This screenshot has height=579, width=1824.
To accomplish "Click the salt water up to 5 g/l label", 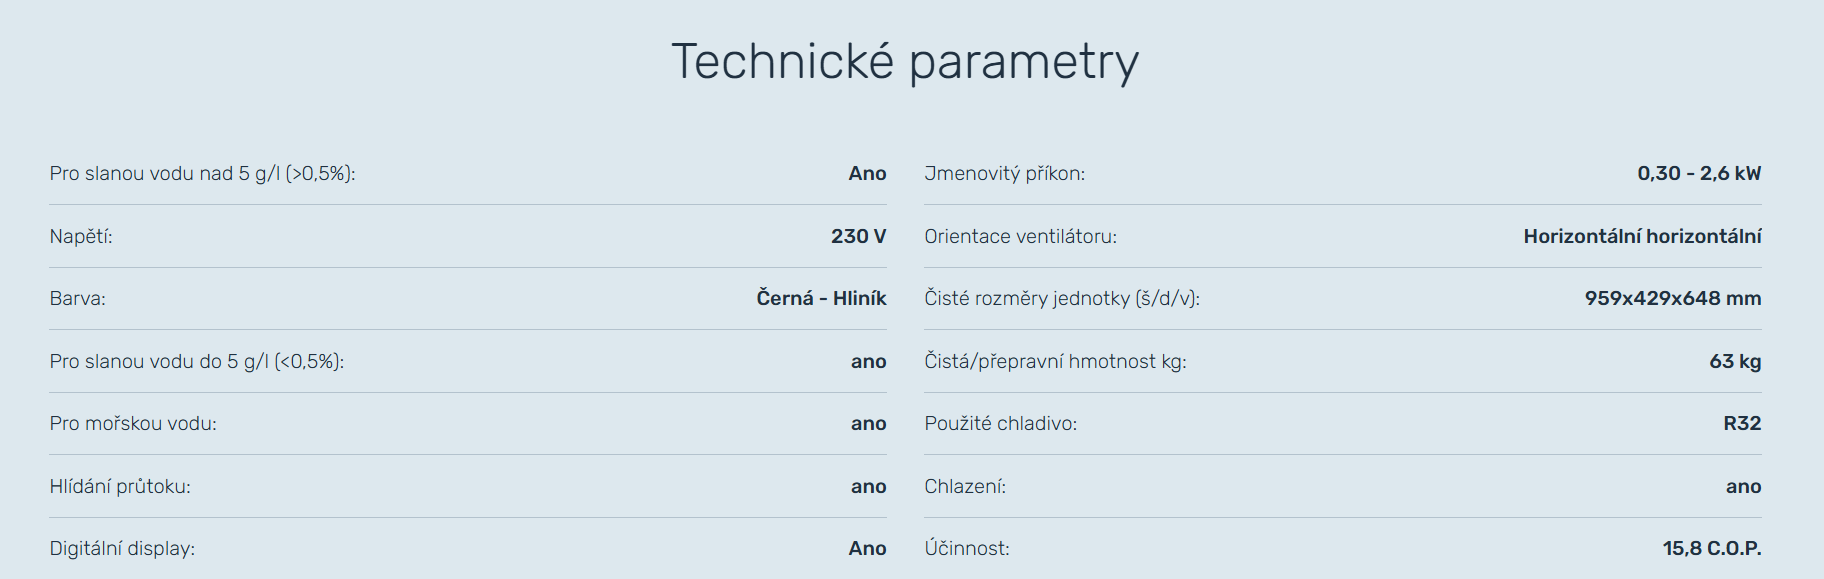I will coord(196,362).
